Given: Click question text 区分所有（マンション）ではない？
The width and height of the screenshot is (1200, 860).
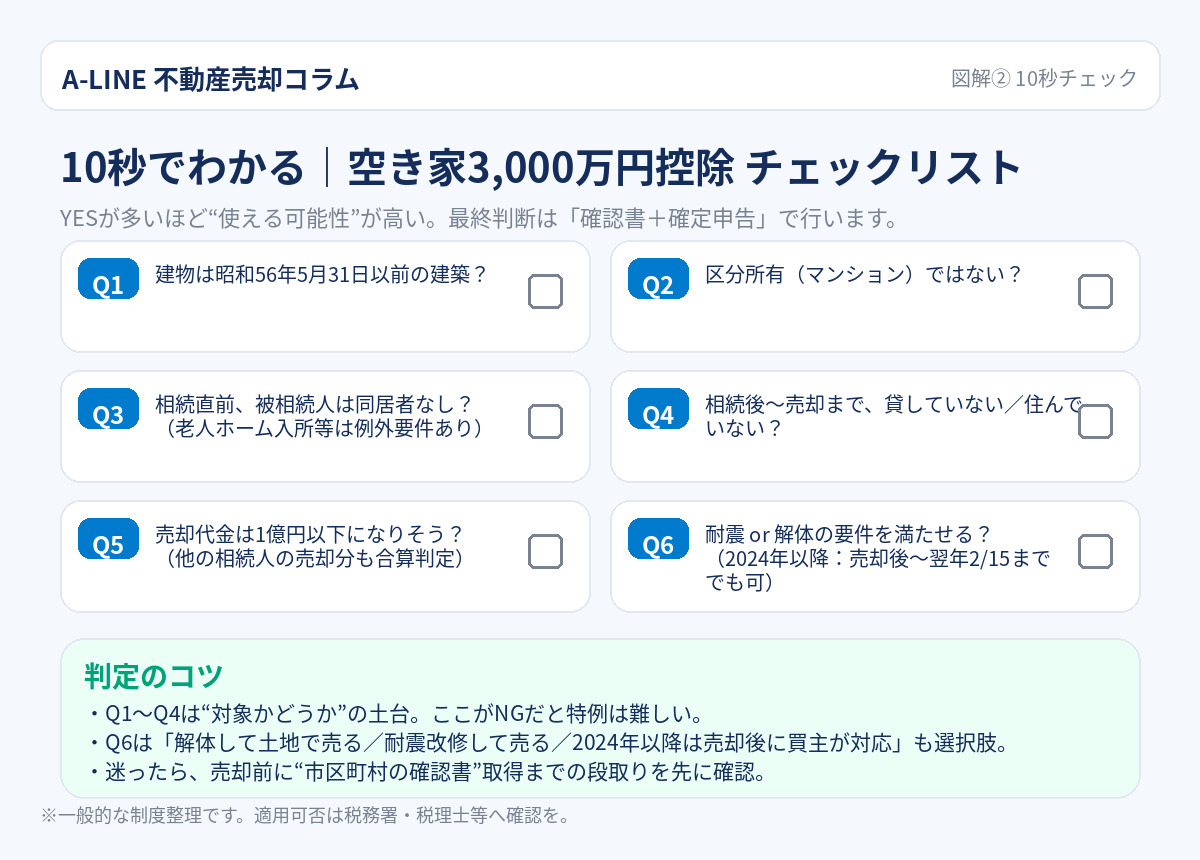Looking at the screenshot, I should (864, 274).
